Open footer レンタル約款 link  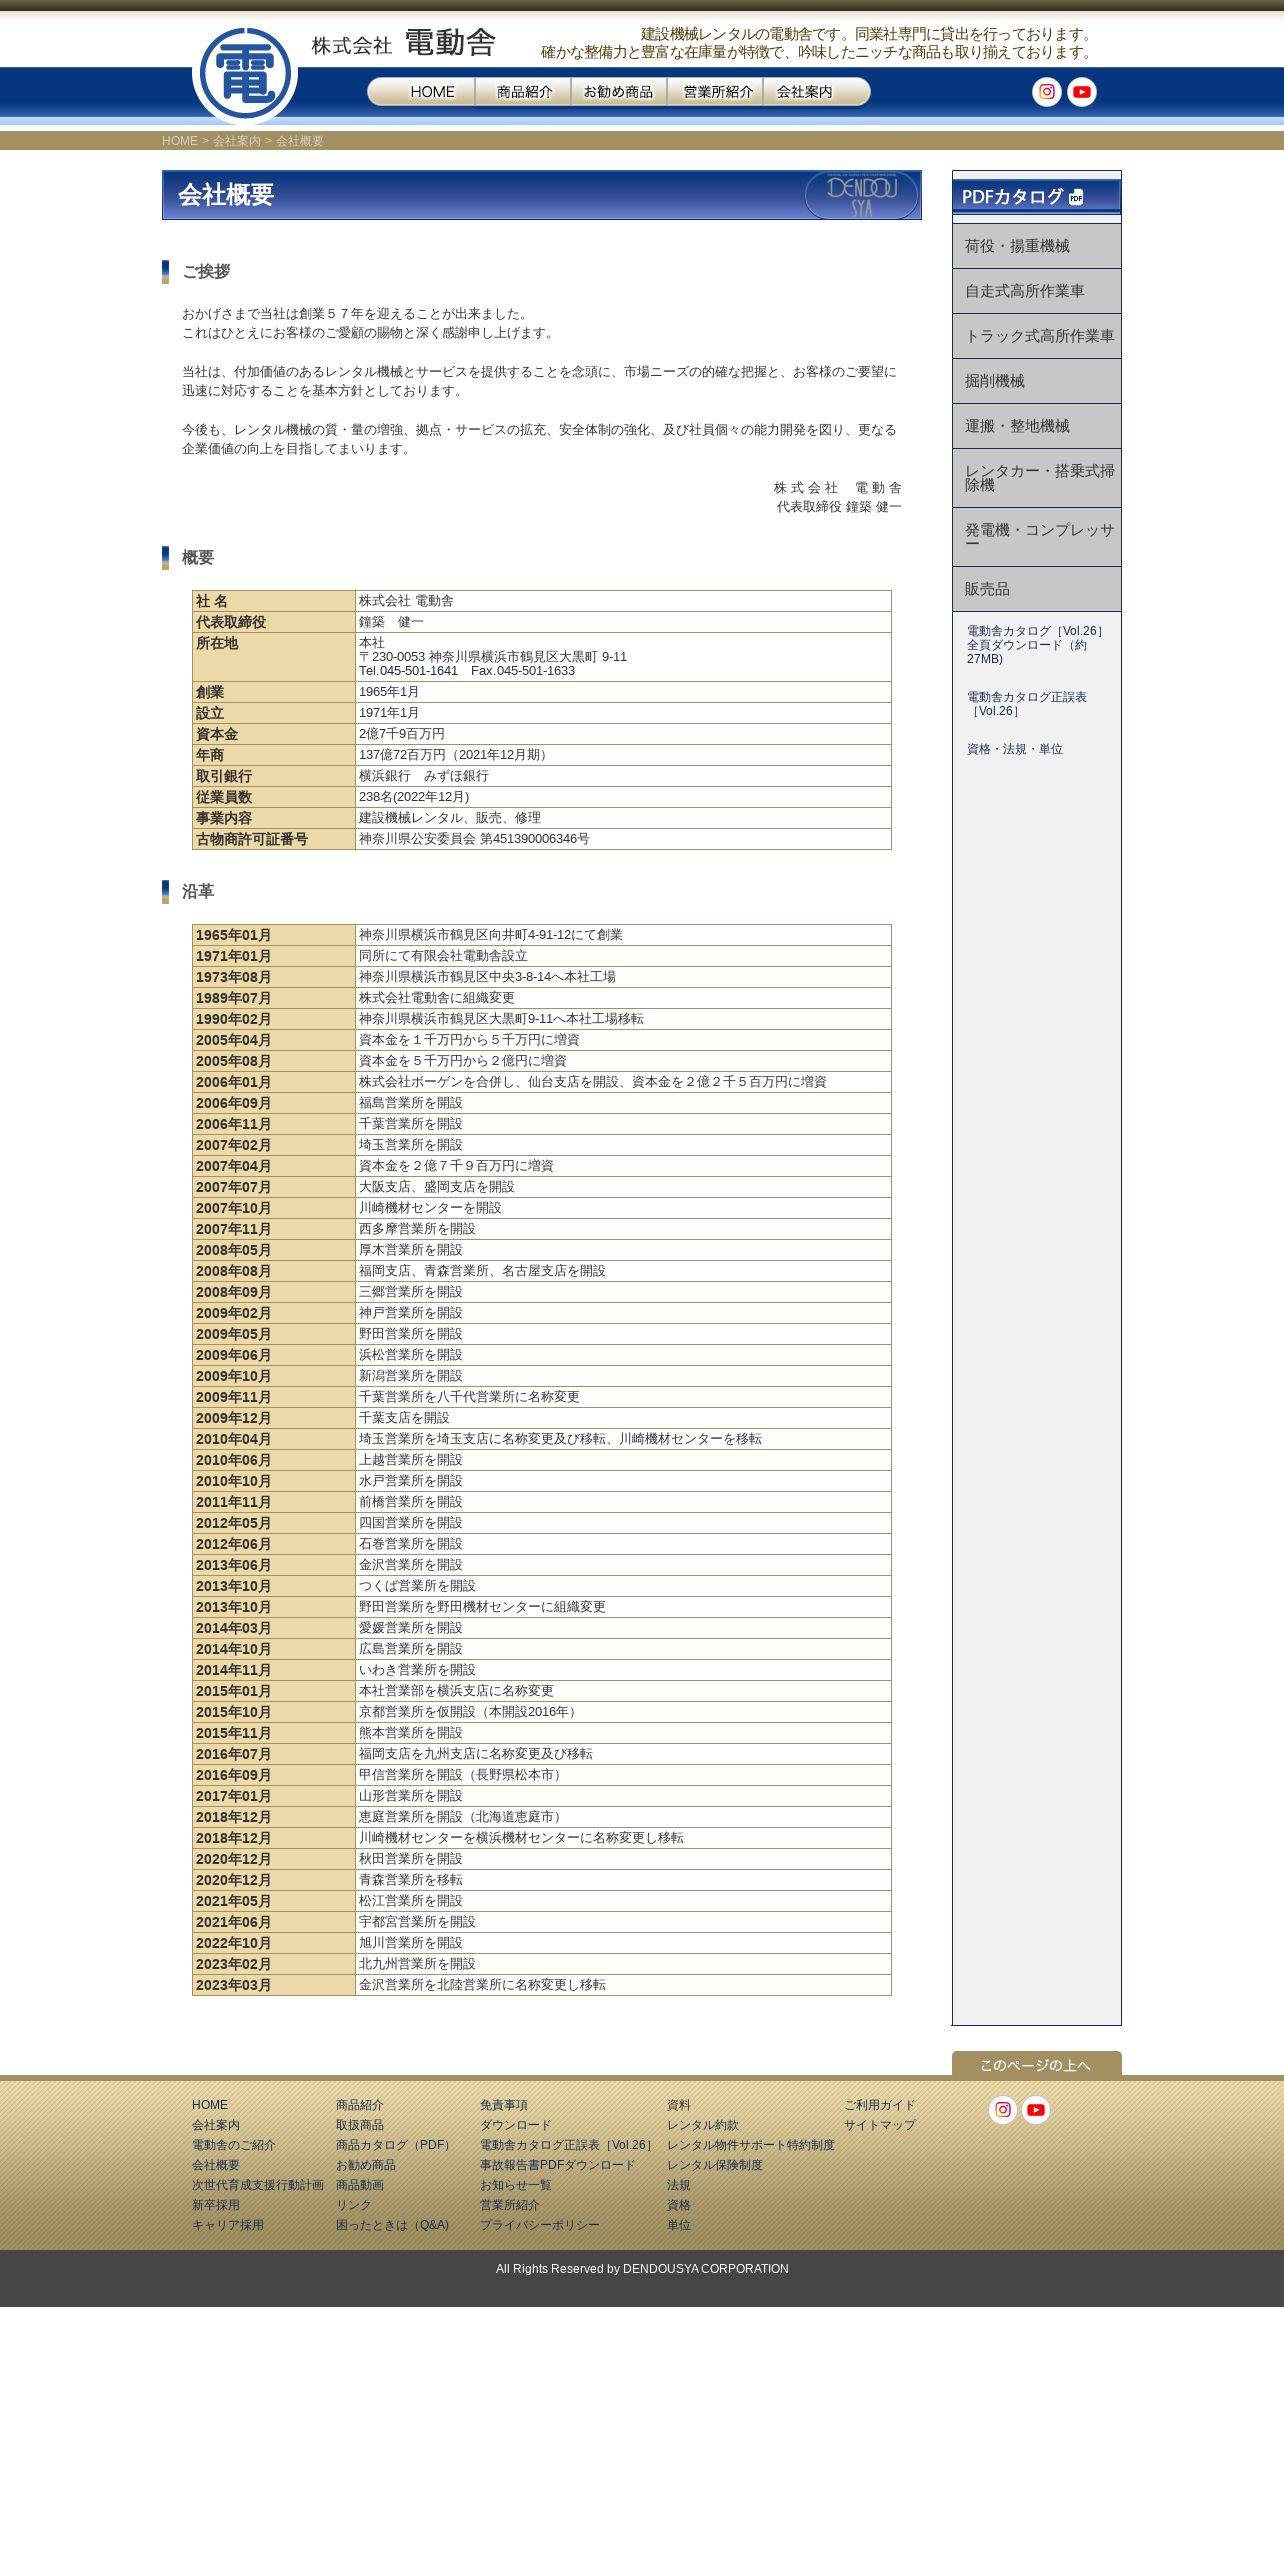click(703, 2125)
